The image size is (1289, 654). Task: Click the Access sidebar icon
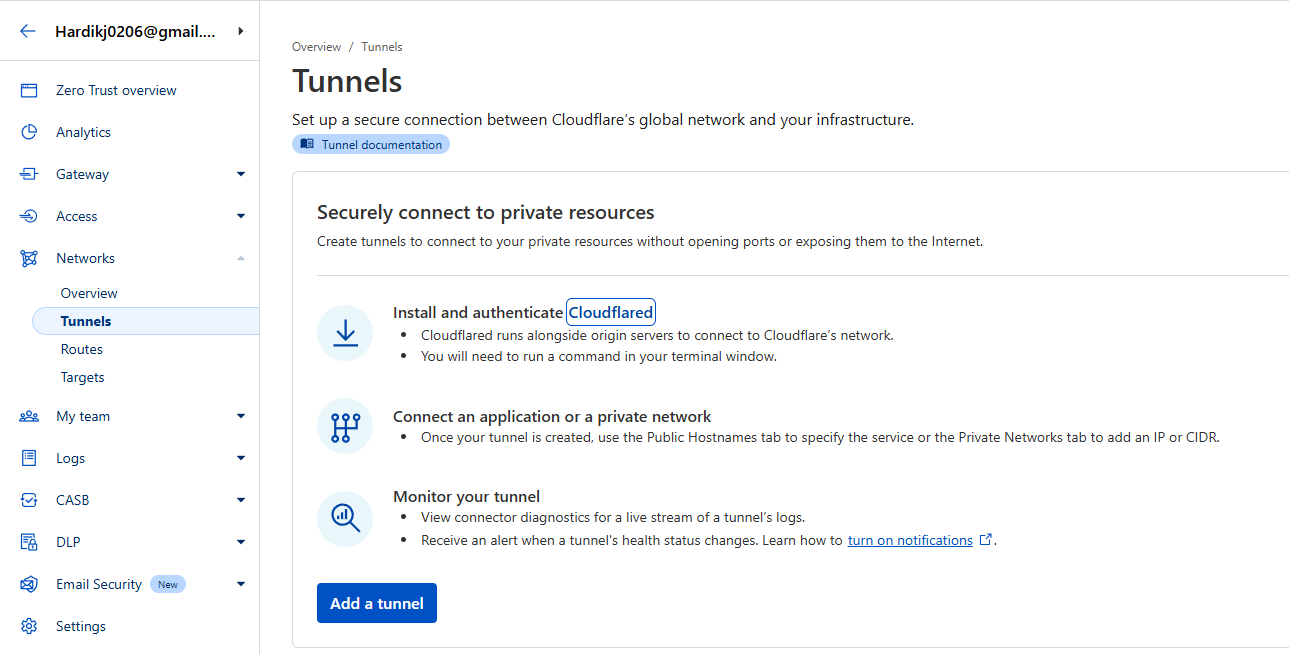coord(29,216)
